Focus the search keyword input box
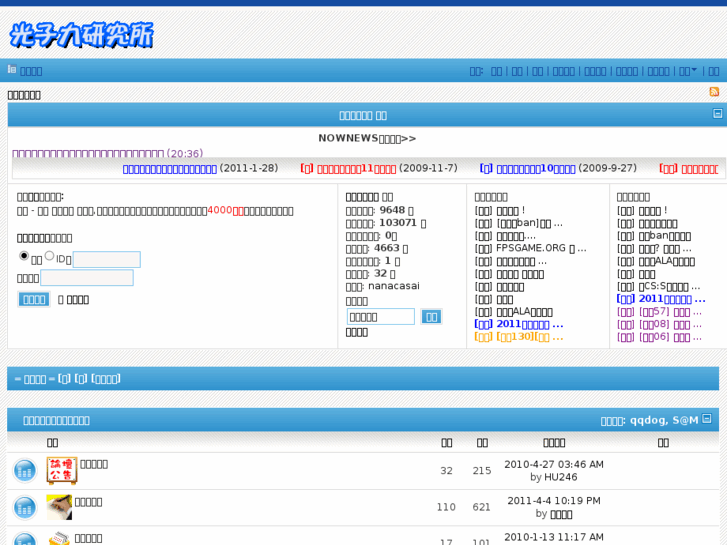Viewport: 727px width, 545px height. [381, 317]
